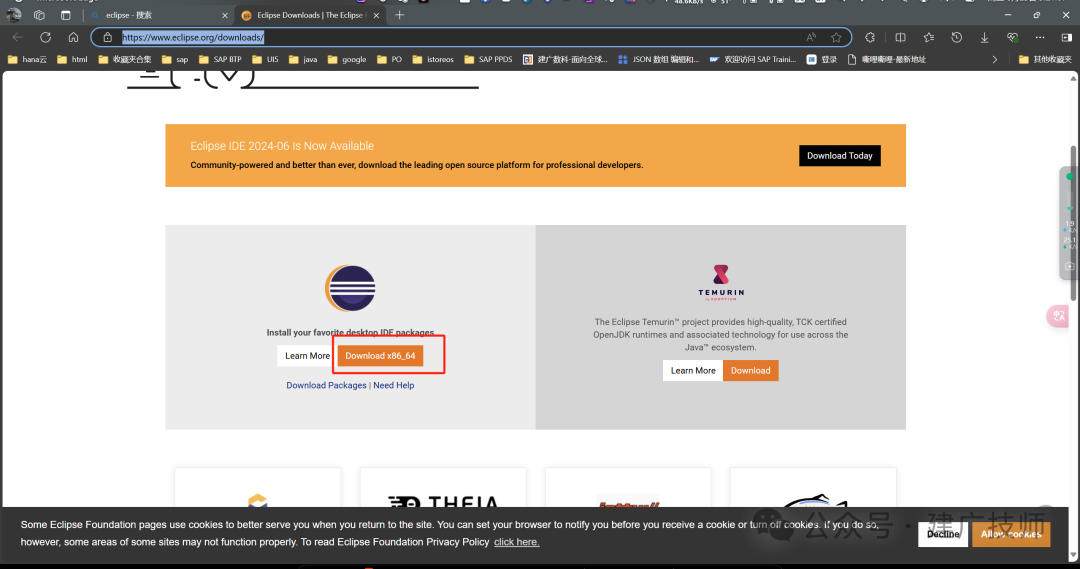Open privacy policy 'click here' link
Screen dimensions: 1080x569
point(517,542)
